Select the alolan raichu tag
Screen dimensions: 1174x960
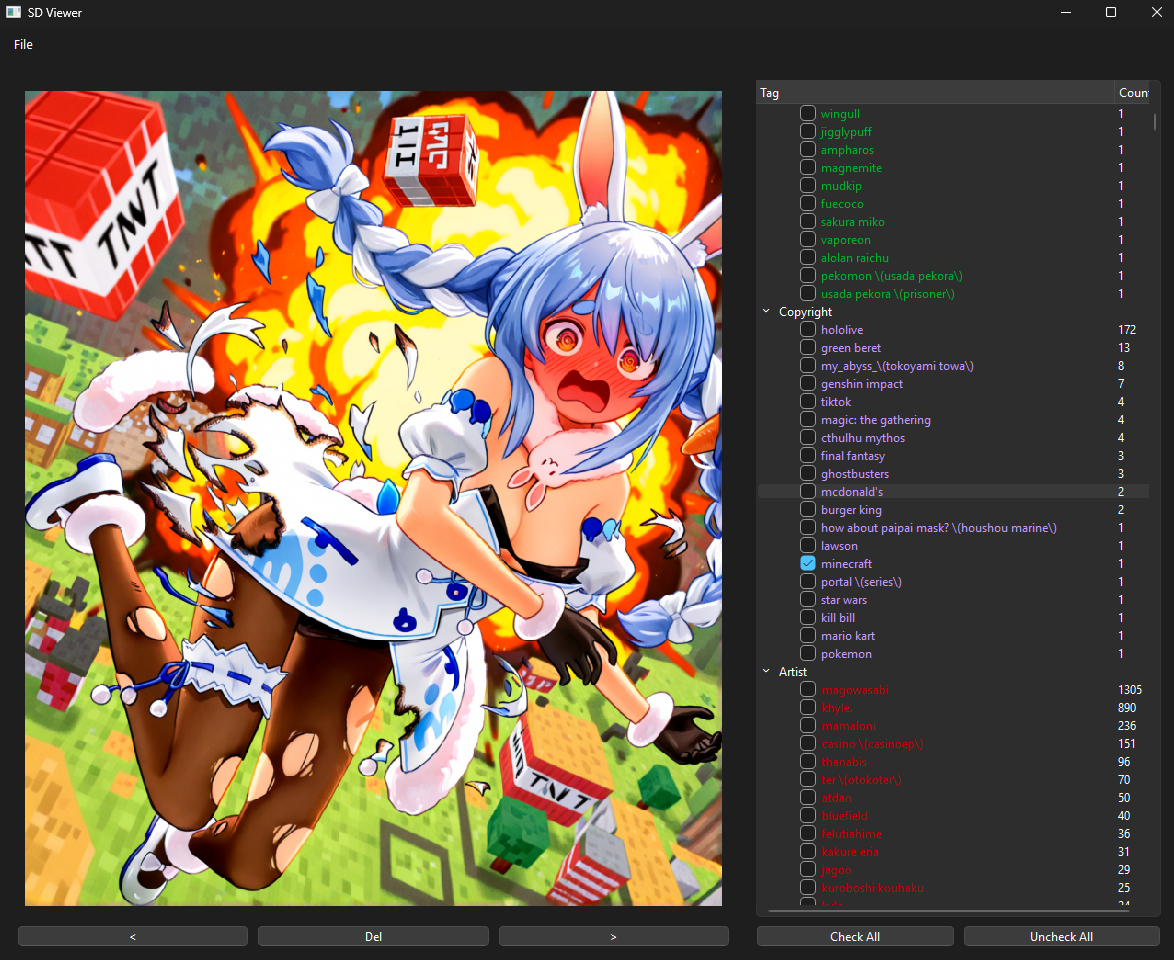tap(854, 258)
